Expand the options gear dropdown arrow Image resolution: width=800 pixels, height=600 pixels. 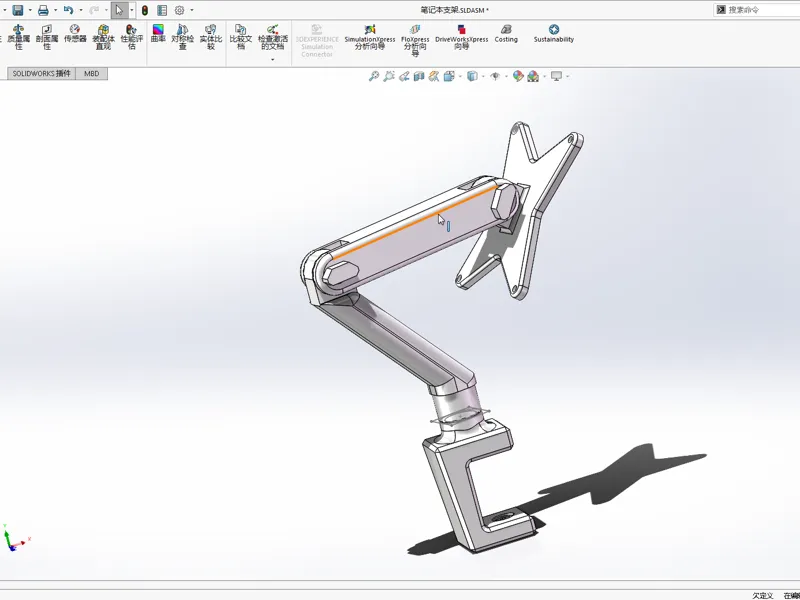point(192,10)
